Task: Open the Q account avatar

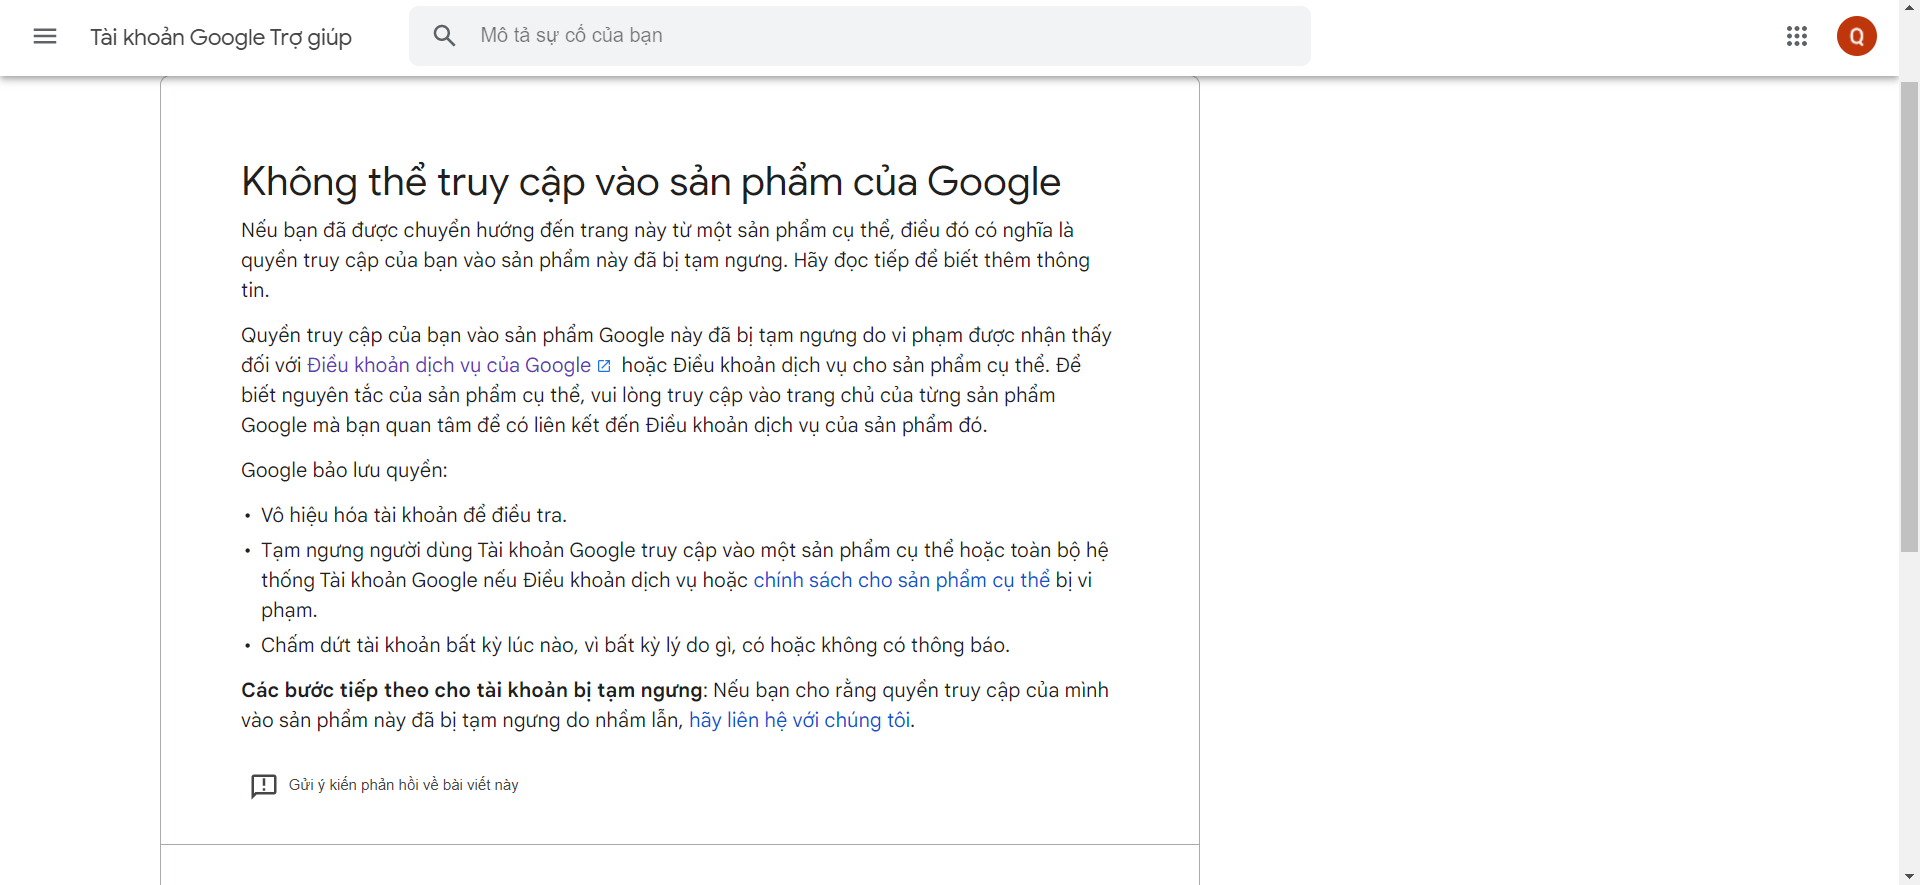Action: point(1856,37)
